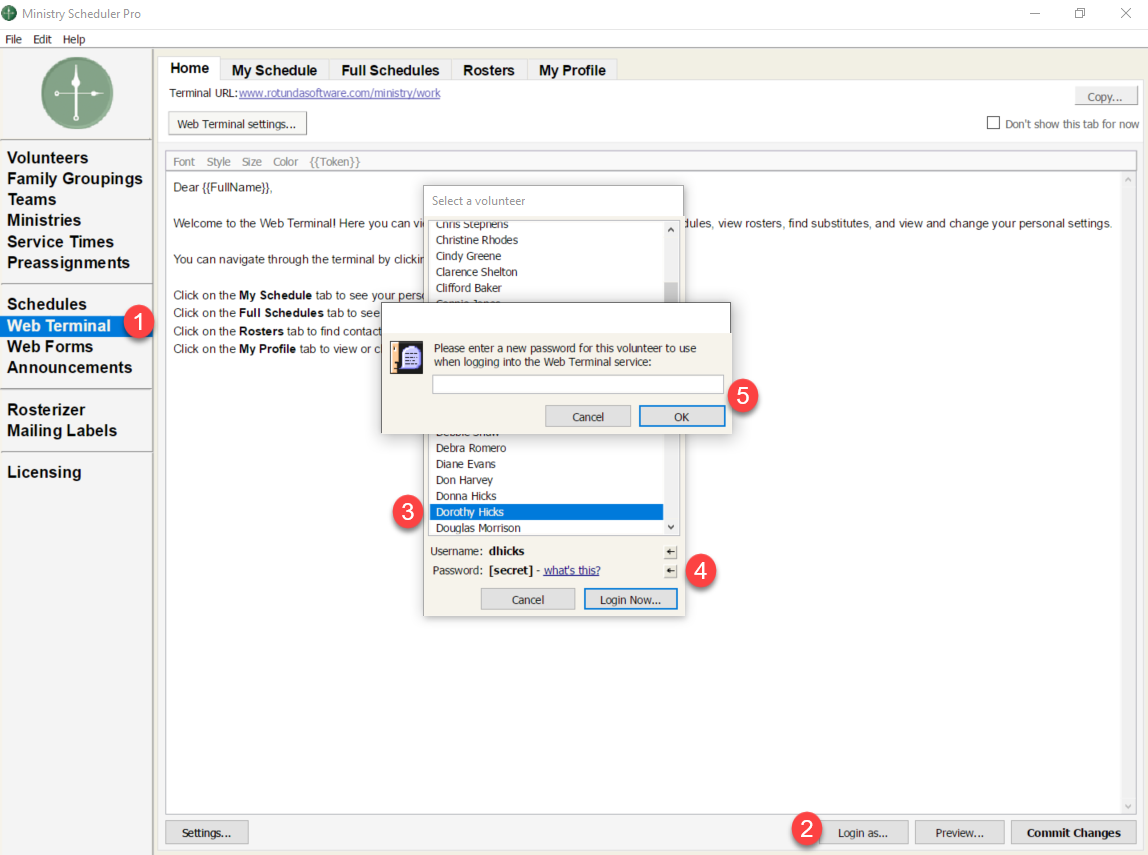Open the "what's this?" password link

coord(572,571)
